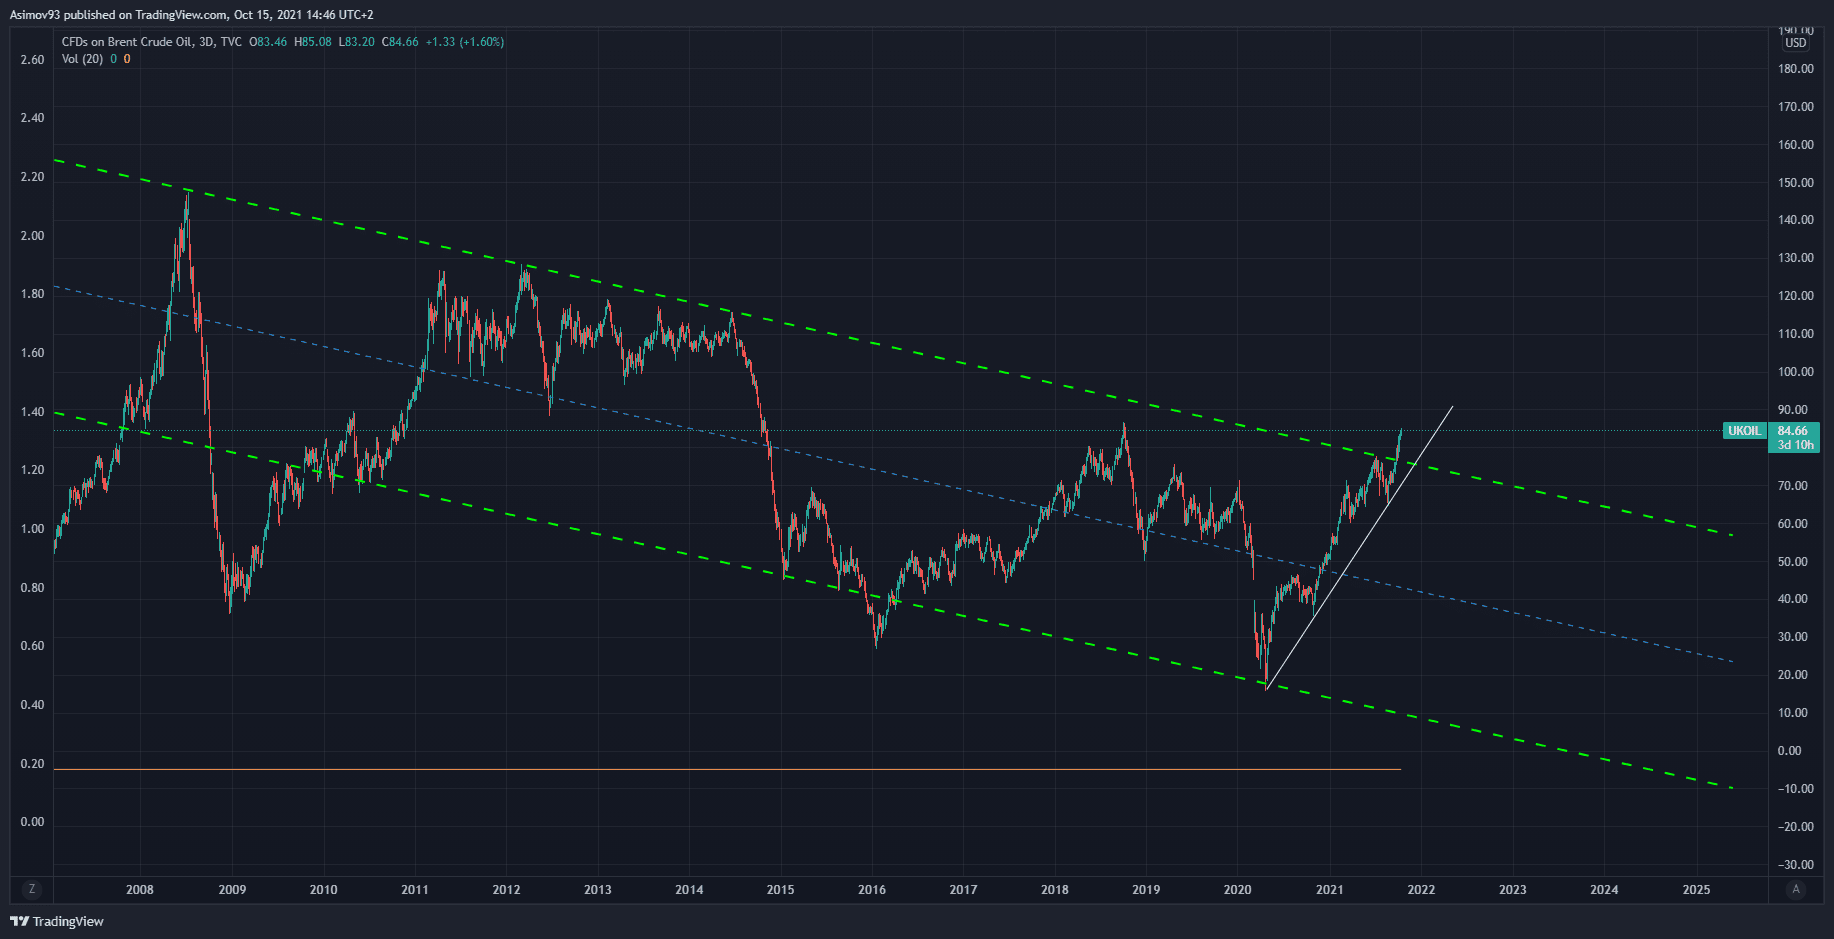Screen dimensions: 1834x939
Task: Click the 2.60 label on left volume scale
Action: (x=32, y=60)
